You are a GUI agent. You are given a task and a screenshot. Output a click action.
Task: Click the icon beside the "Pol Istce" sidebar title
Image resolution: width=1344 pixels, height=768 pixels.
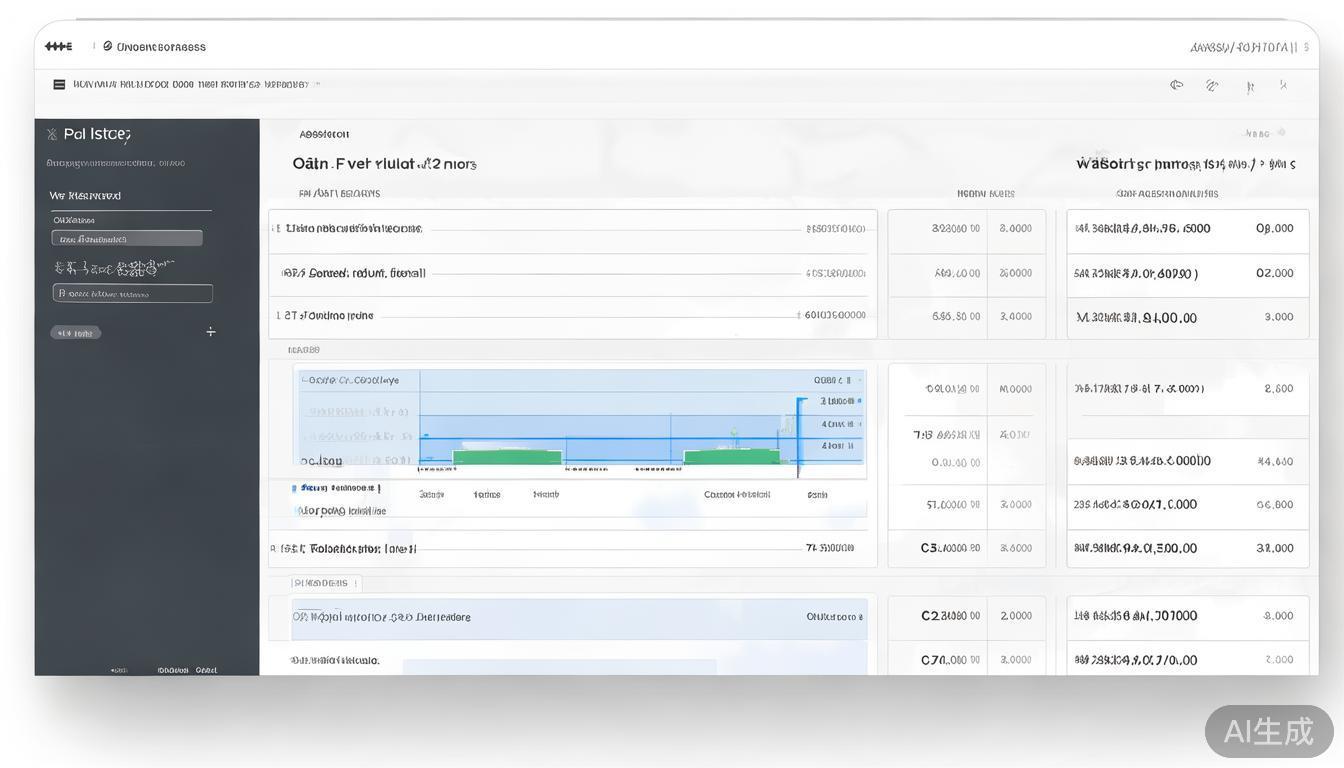(52, 135)
